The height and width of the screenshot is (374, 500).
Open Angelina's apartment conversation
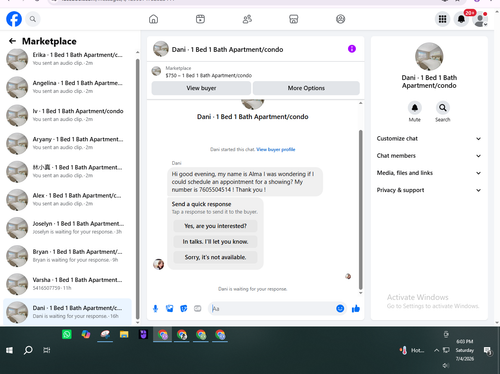tap(67, 87)
